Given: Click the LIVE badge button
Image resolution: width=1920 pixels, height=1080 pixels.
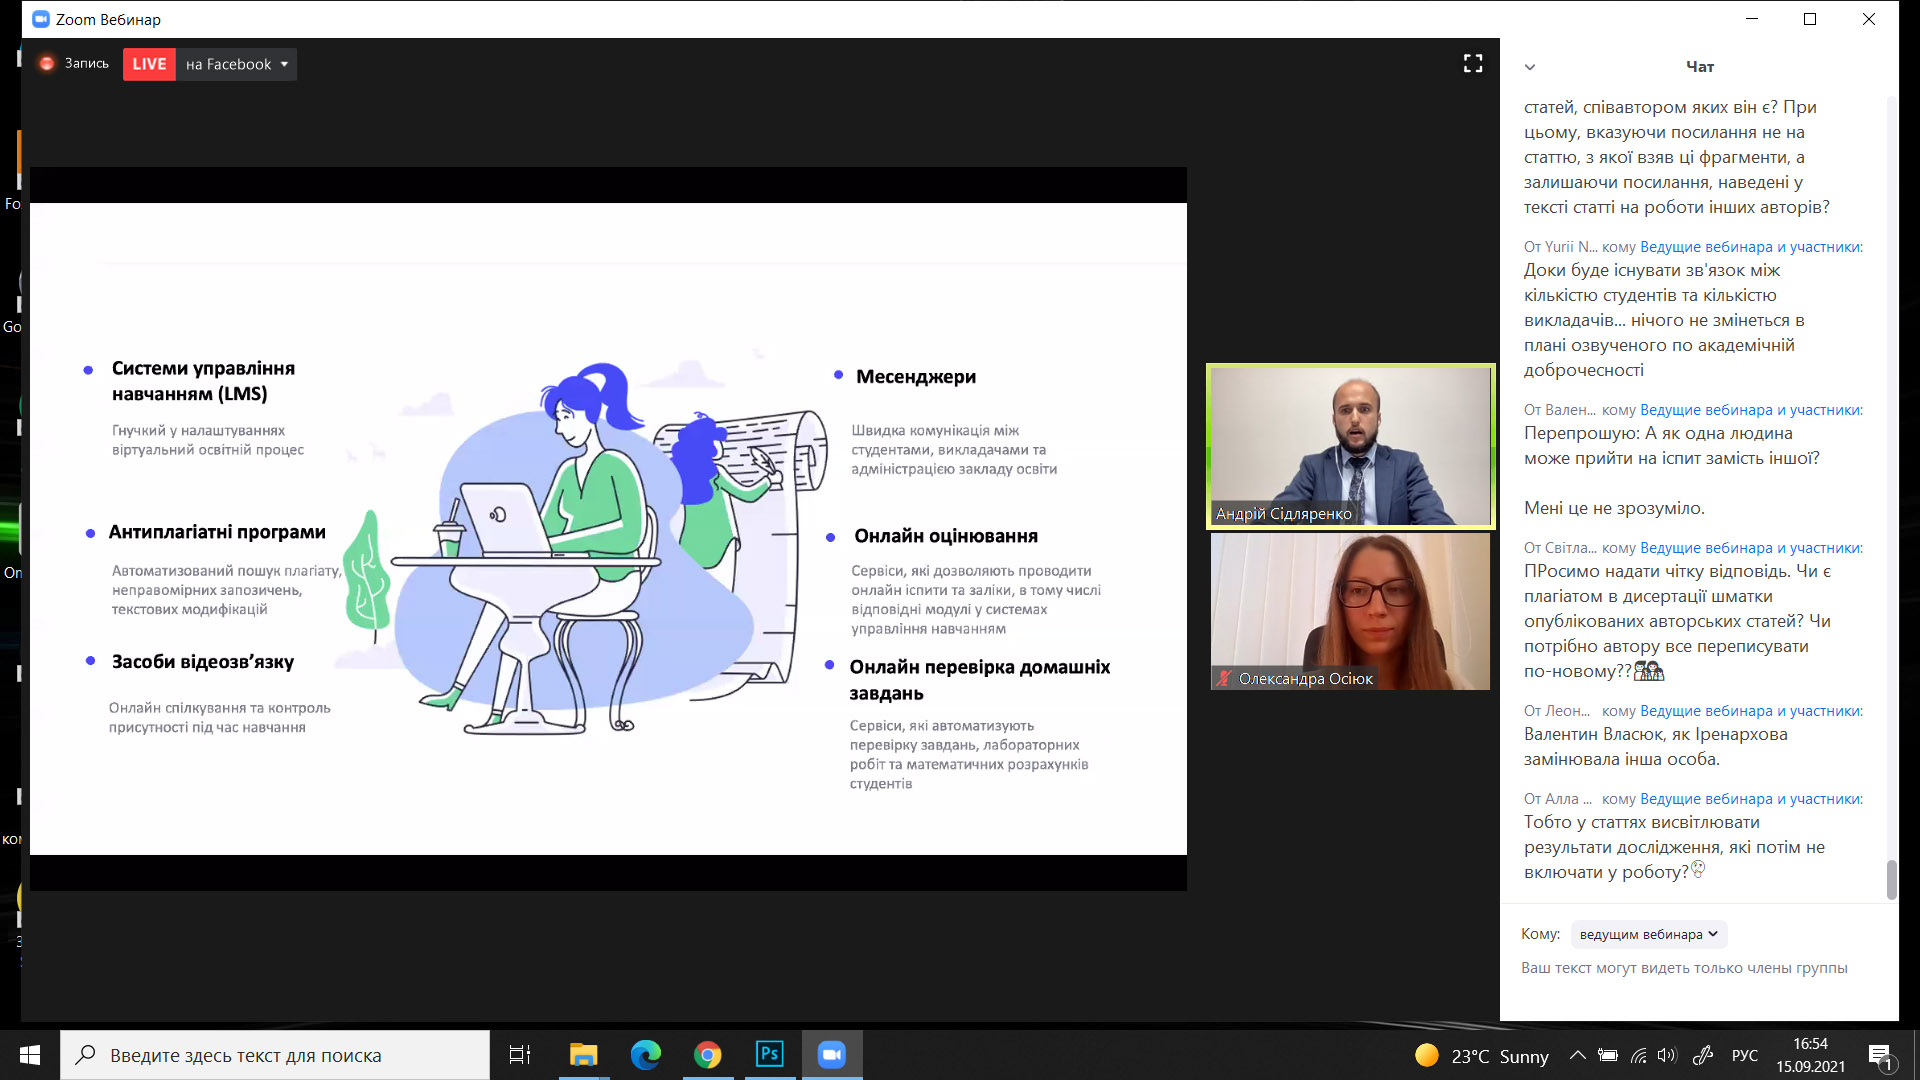Looking at the screenshot, I should pos(149,64).
